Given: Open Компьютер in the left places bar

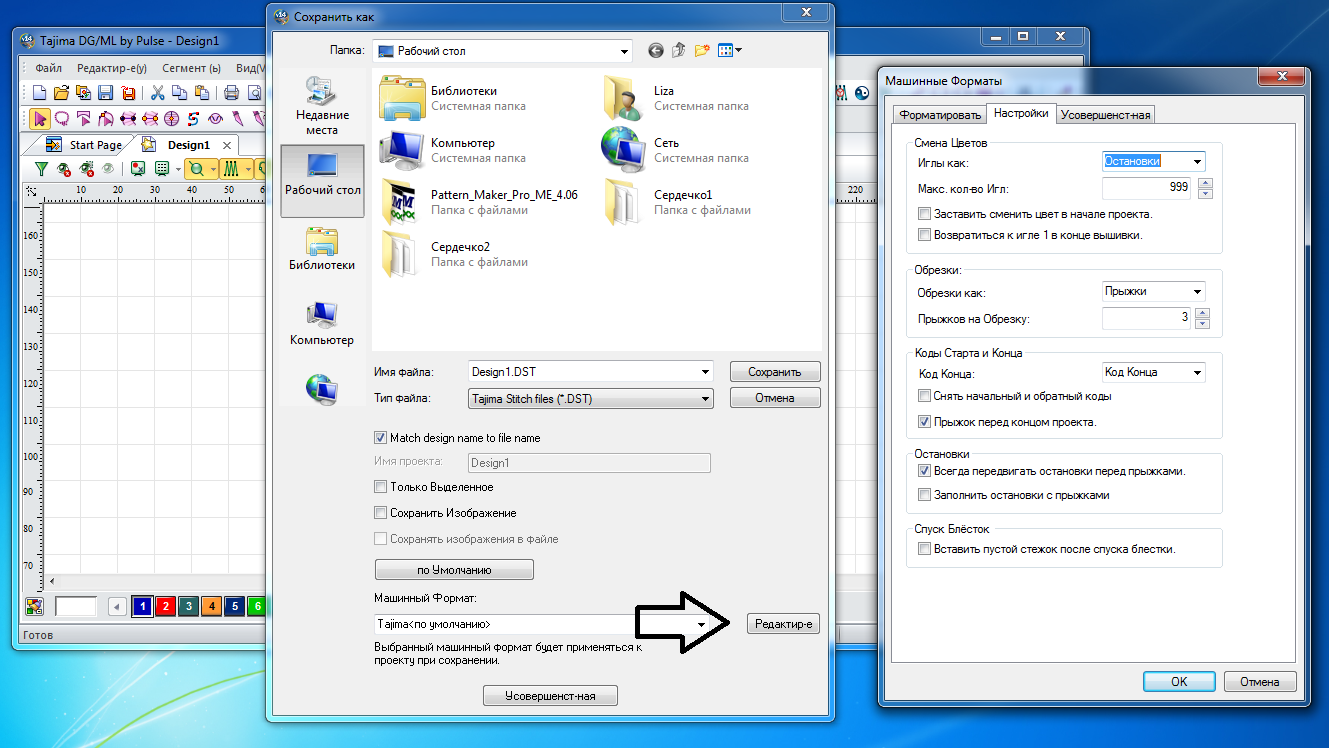Looking at the screenshot, I should 322,324.
